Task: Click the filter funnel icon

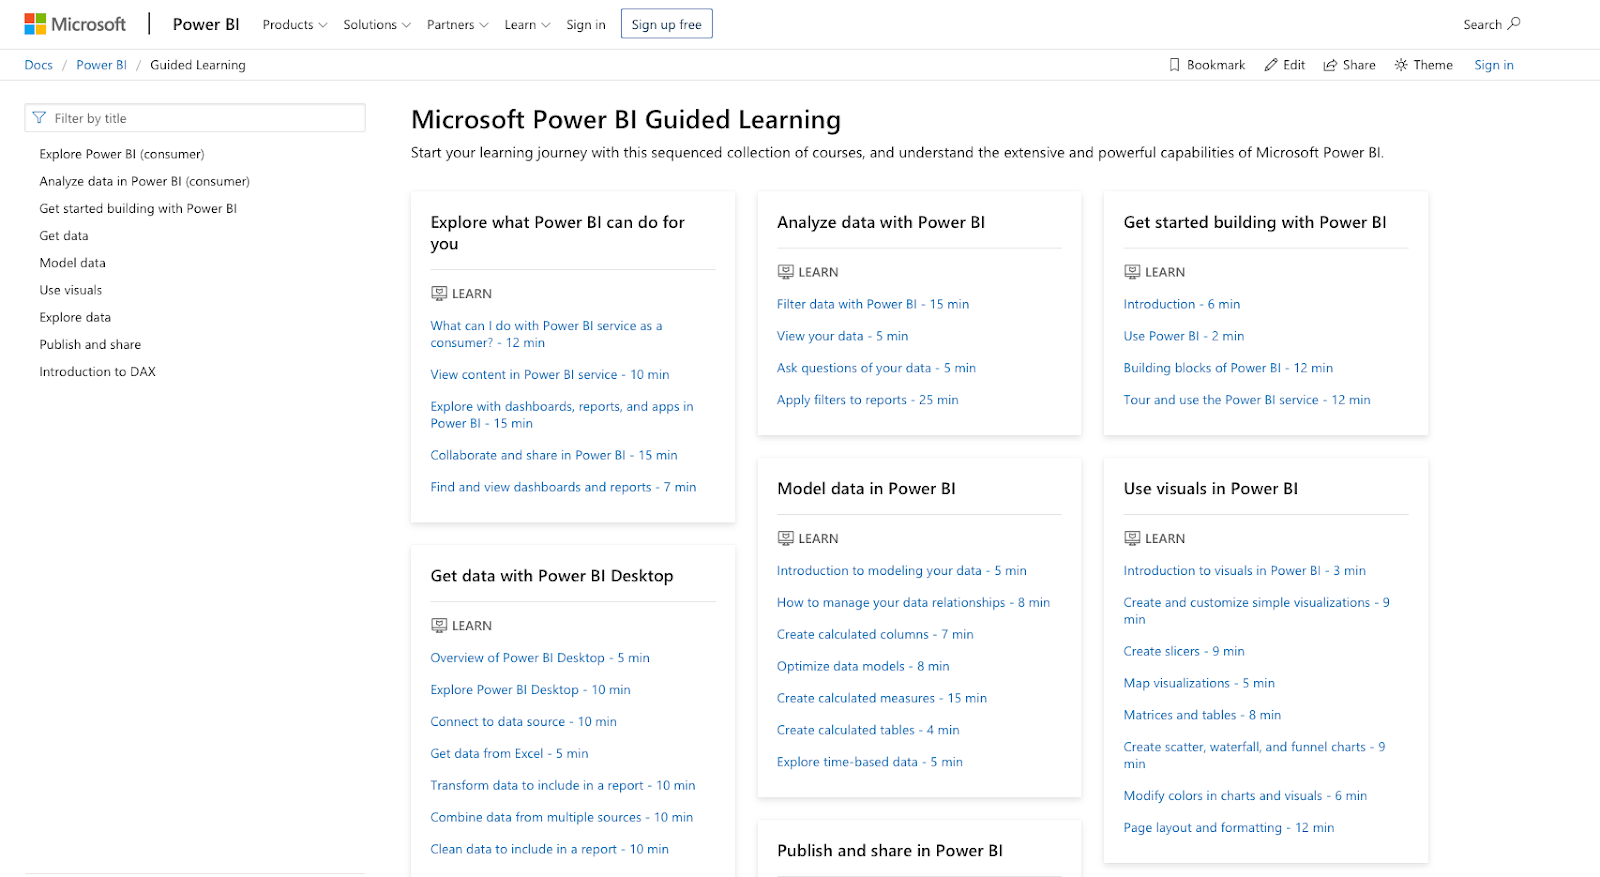Action: click(39, 118)
